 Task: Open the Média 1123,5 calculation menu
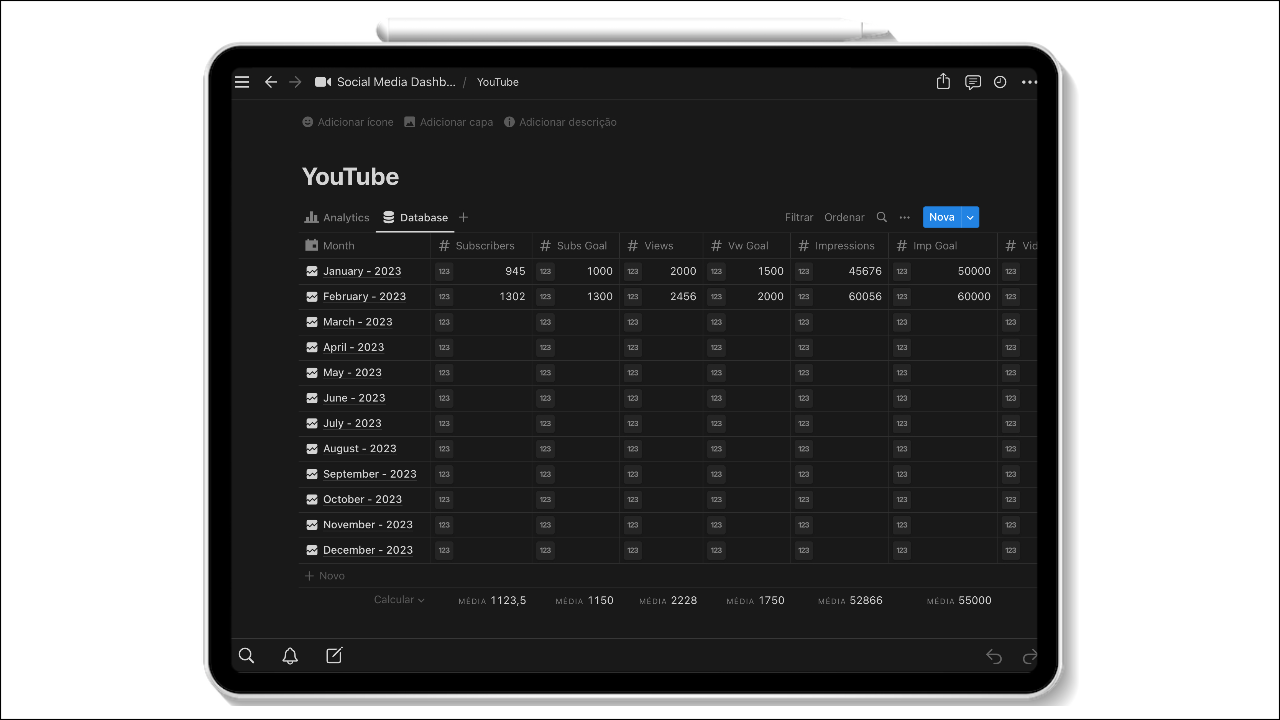pyautogui.click(x=492, y=600)
